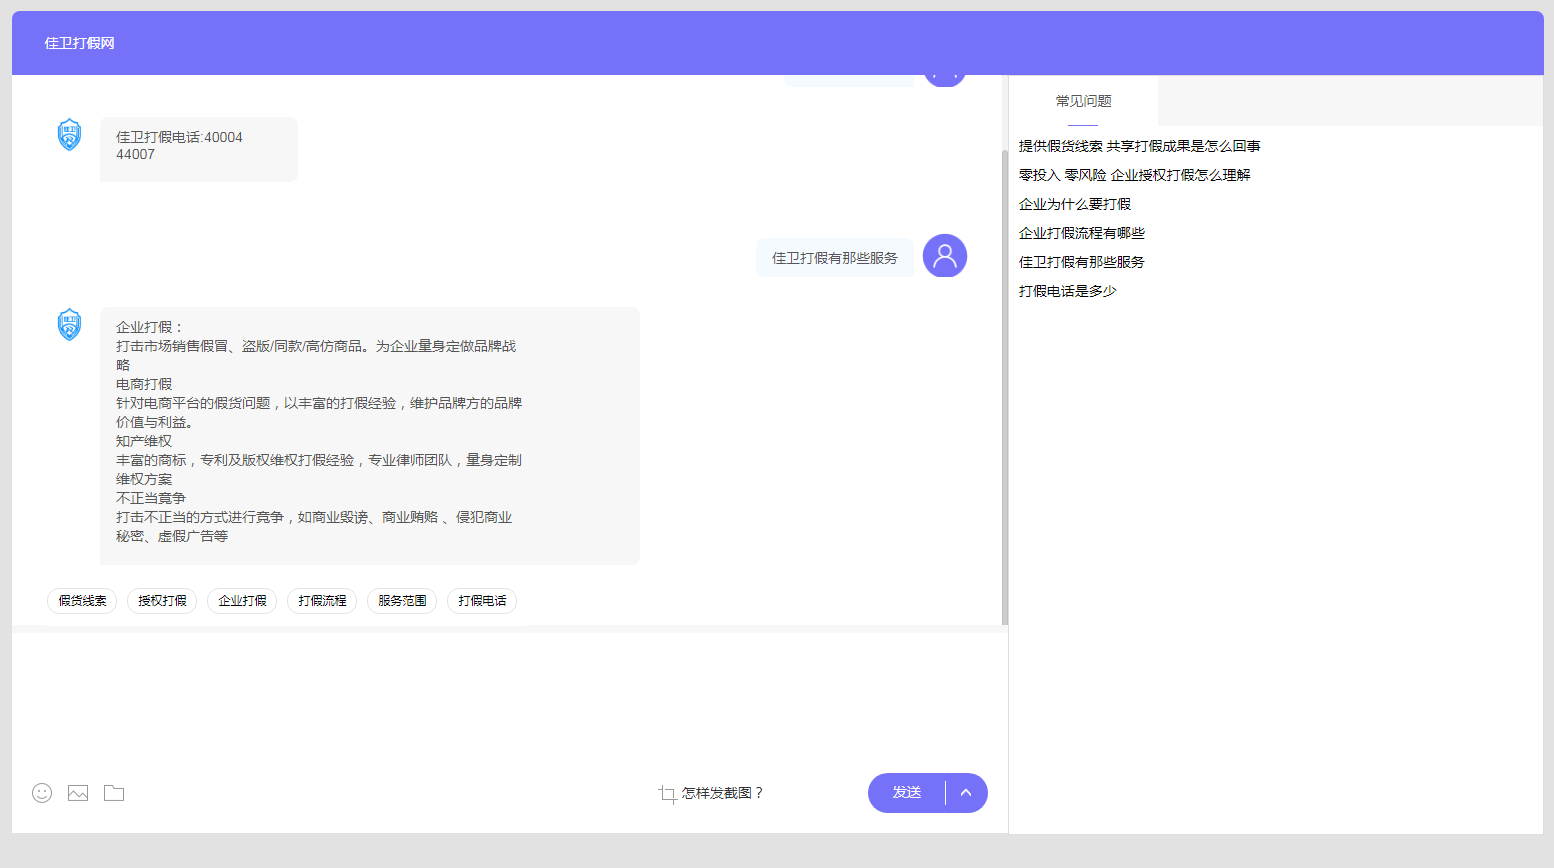Open FAQ item 打假电话是多少
1554x868 pixels.
[1068, 290]
